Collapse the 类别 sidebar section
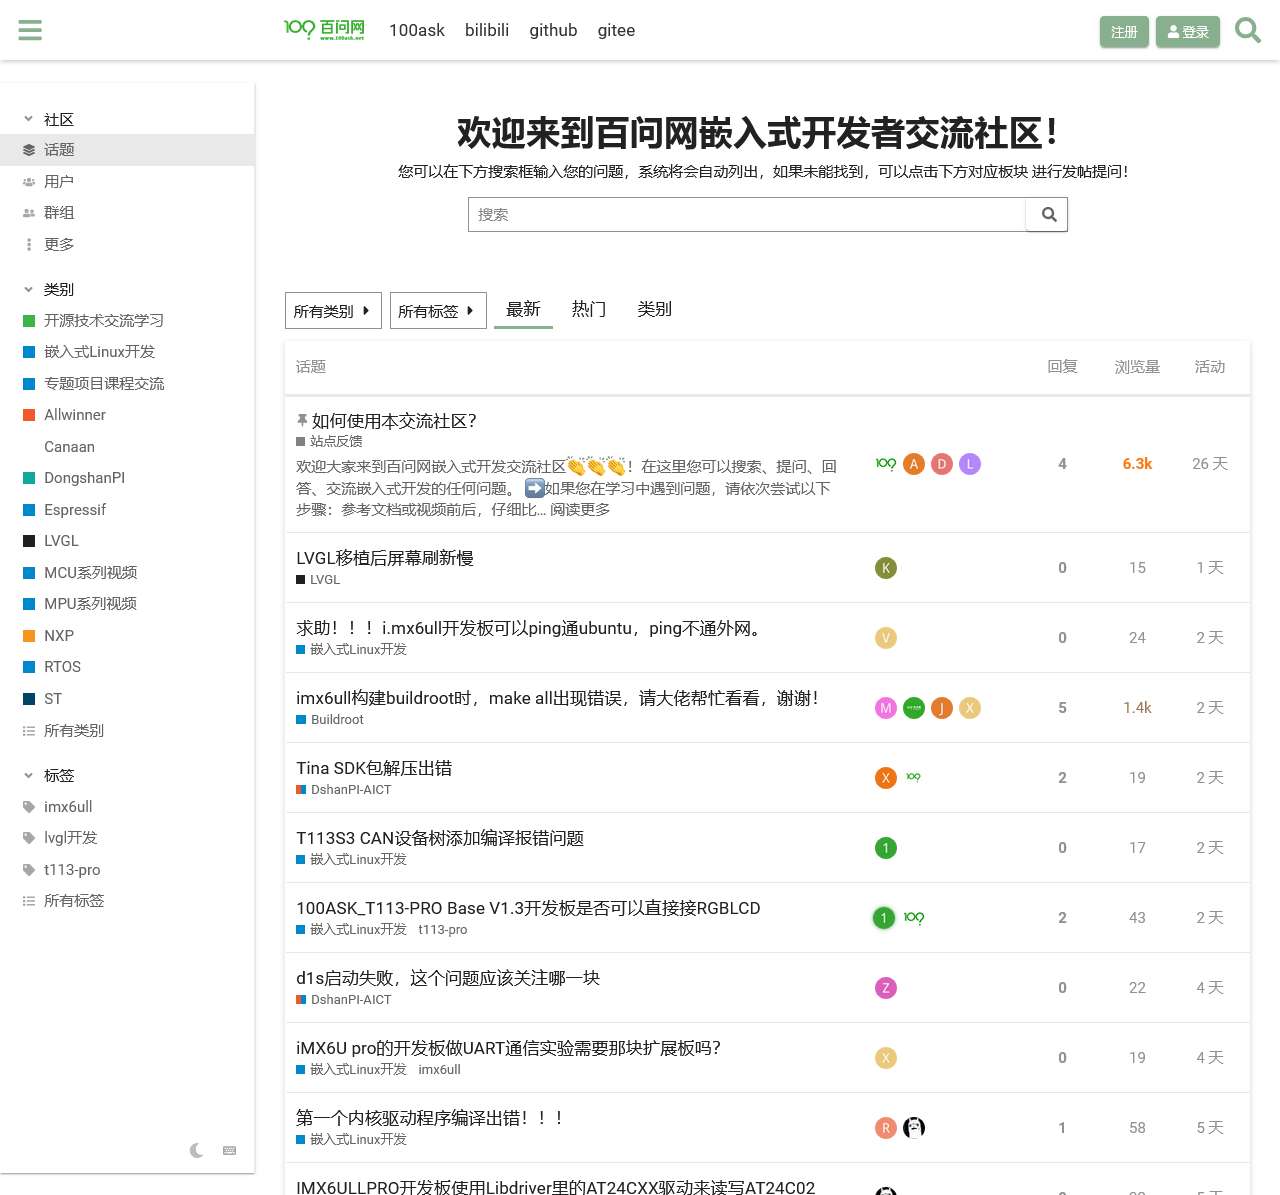 point(29,289)
